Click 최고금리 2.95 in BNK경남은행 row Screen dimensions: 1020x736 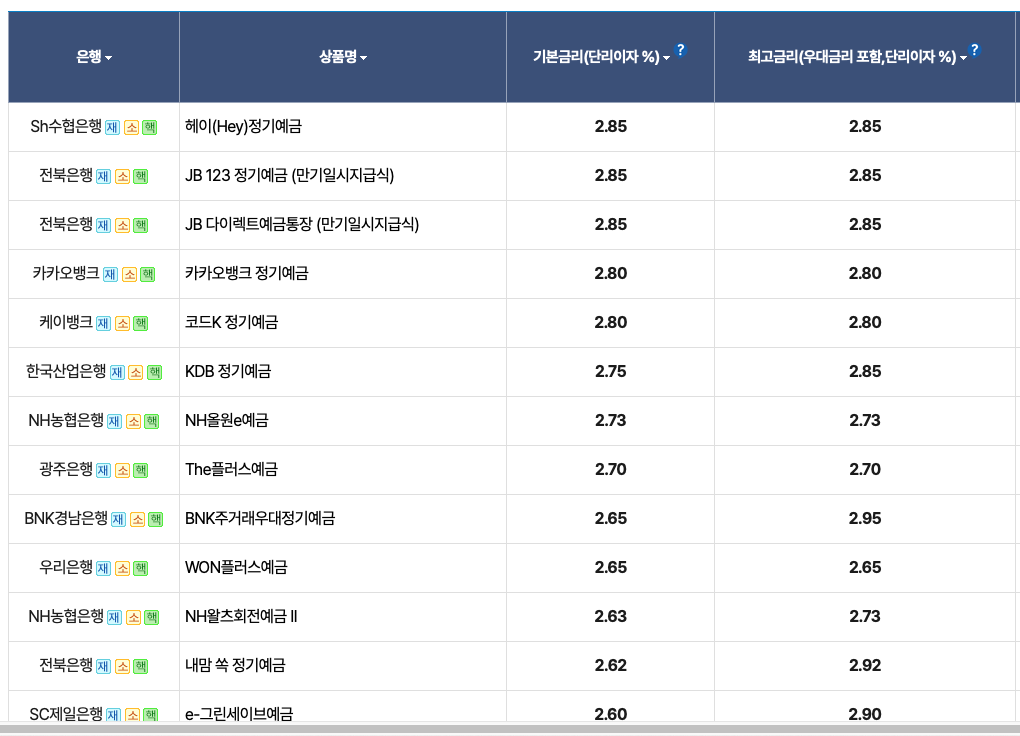(x=865, y=519)
